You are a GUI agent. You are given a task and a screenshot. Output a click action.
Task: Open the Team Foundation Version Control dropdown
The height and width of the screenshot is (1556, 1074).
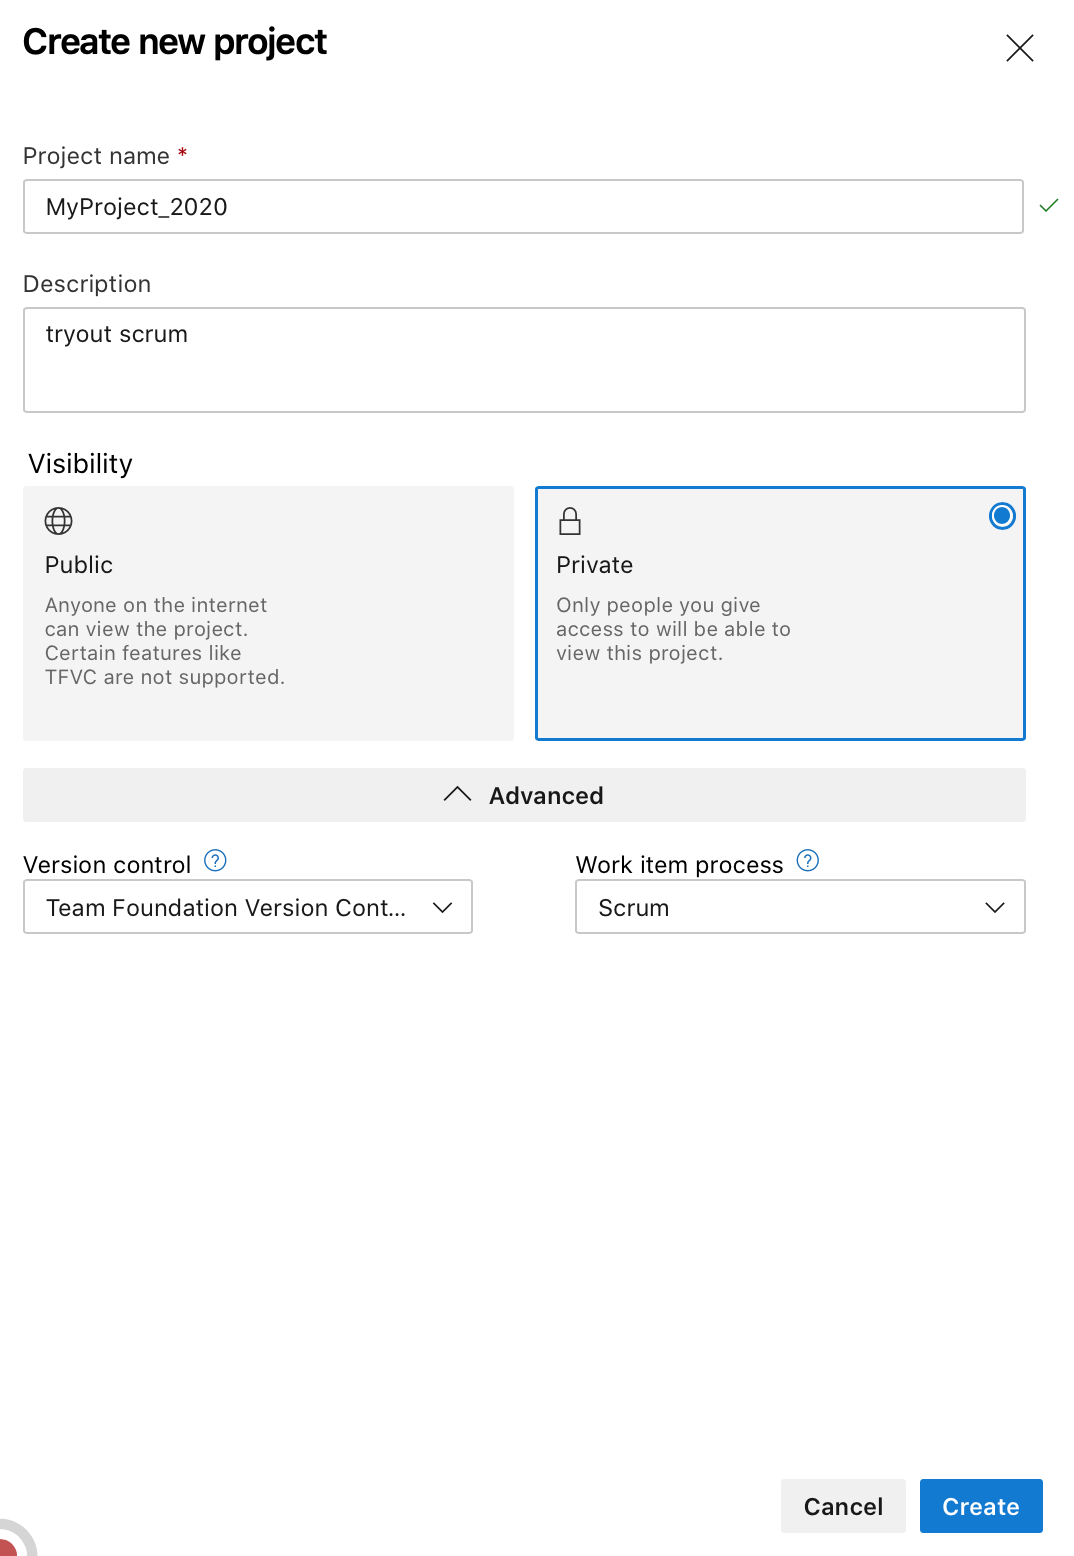pyautogui.click(x=248, y=907)
